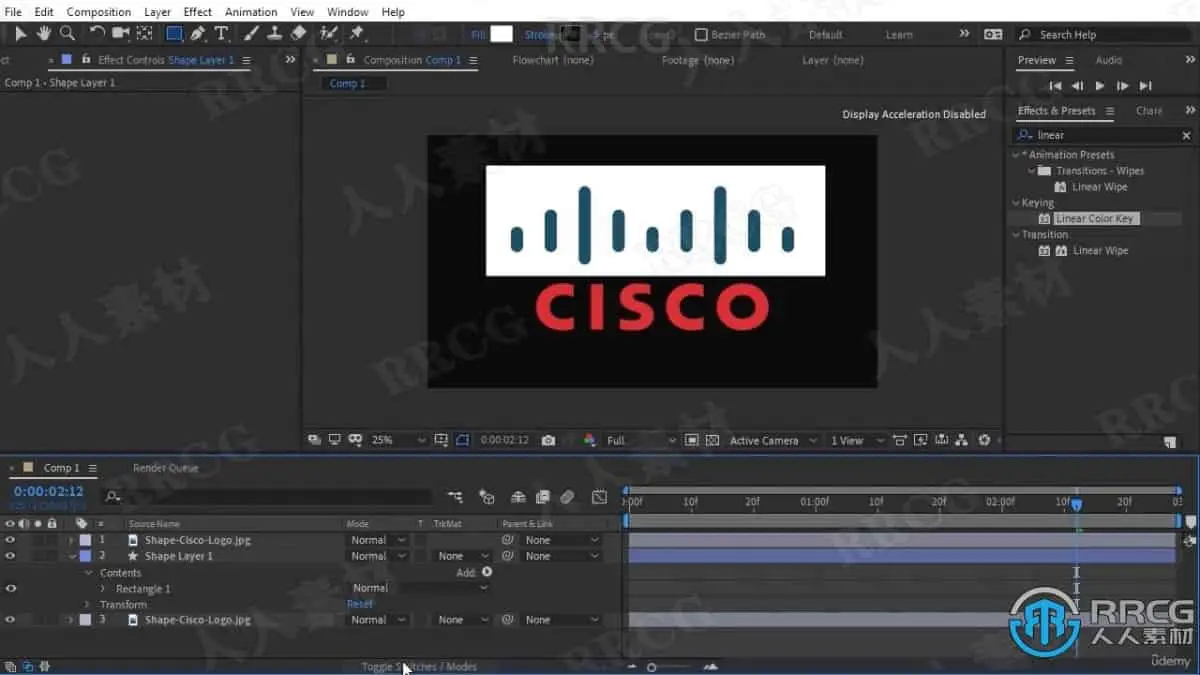The image size is (1200, 675).
Task: Click the Motion Blur icon in timeline
Action: 567,497
